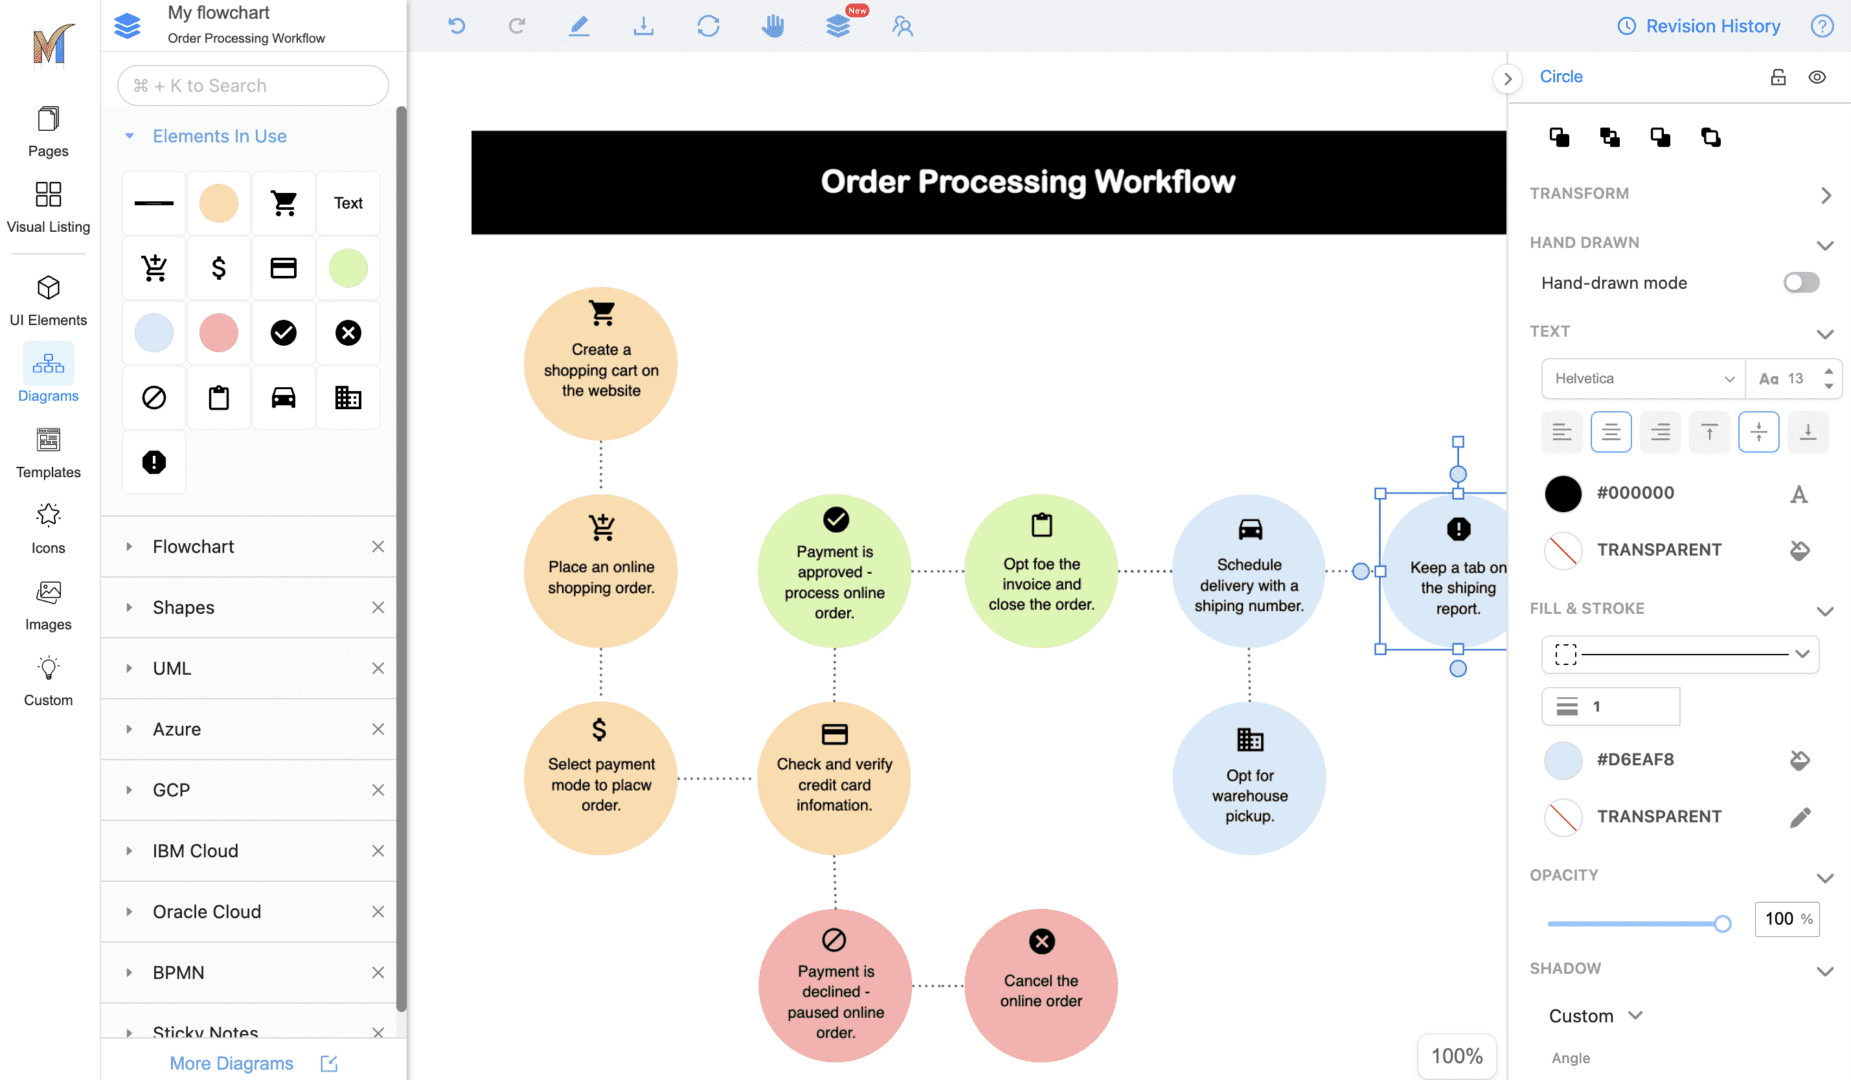Toggle the Circle visibility eye icon
The image size is (1851, 1080).
[1817, 77]
